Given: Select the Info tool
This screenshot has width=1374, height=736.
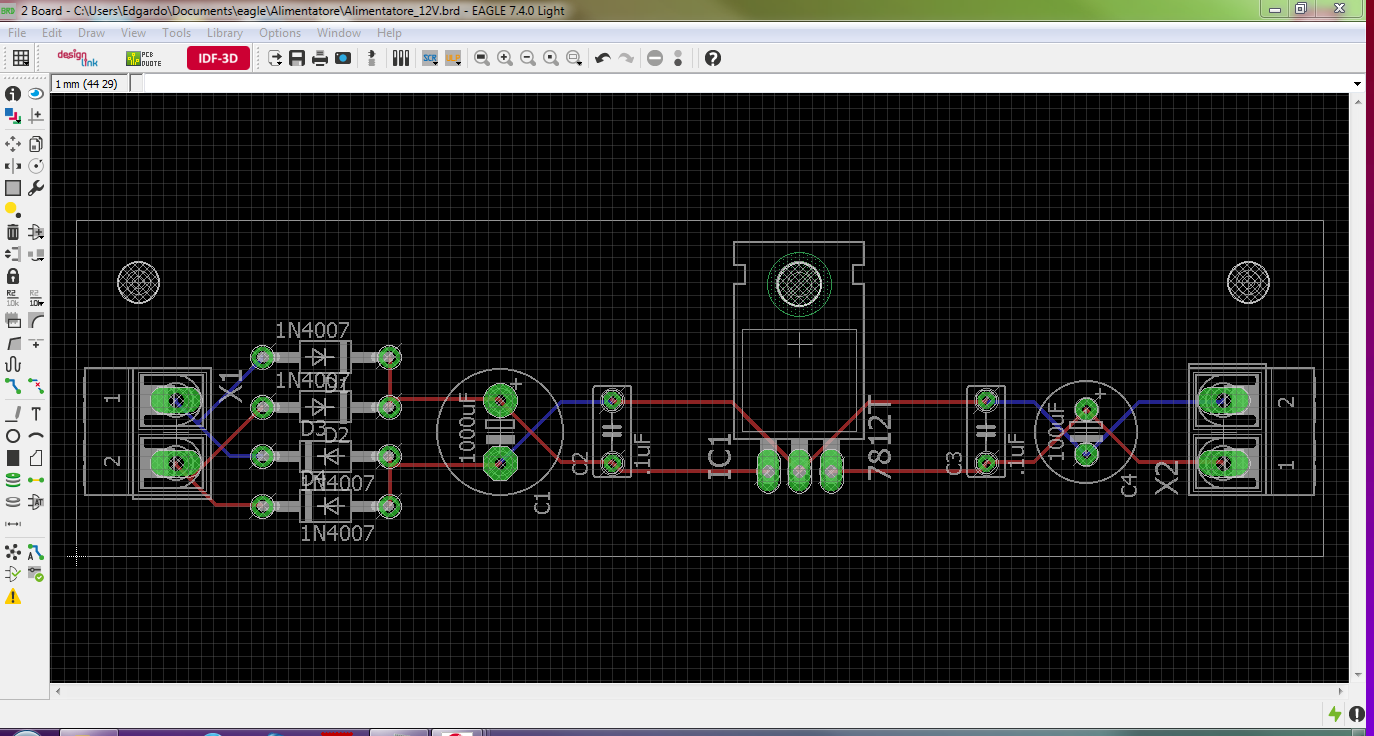Looking at the screenshot, I should (x=13, y=93).
